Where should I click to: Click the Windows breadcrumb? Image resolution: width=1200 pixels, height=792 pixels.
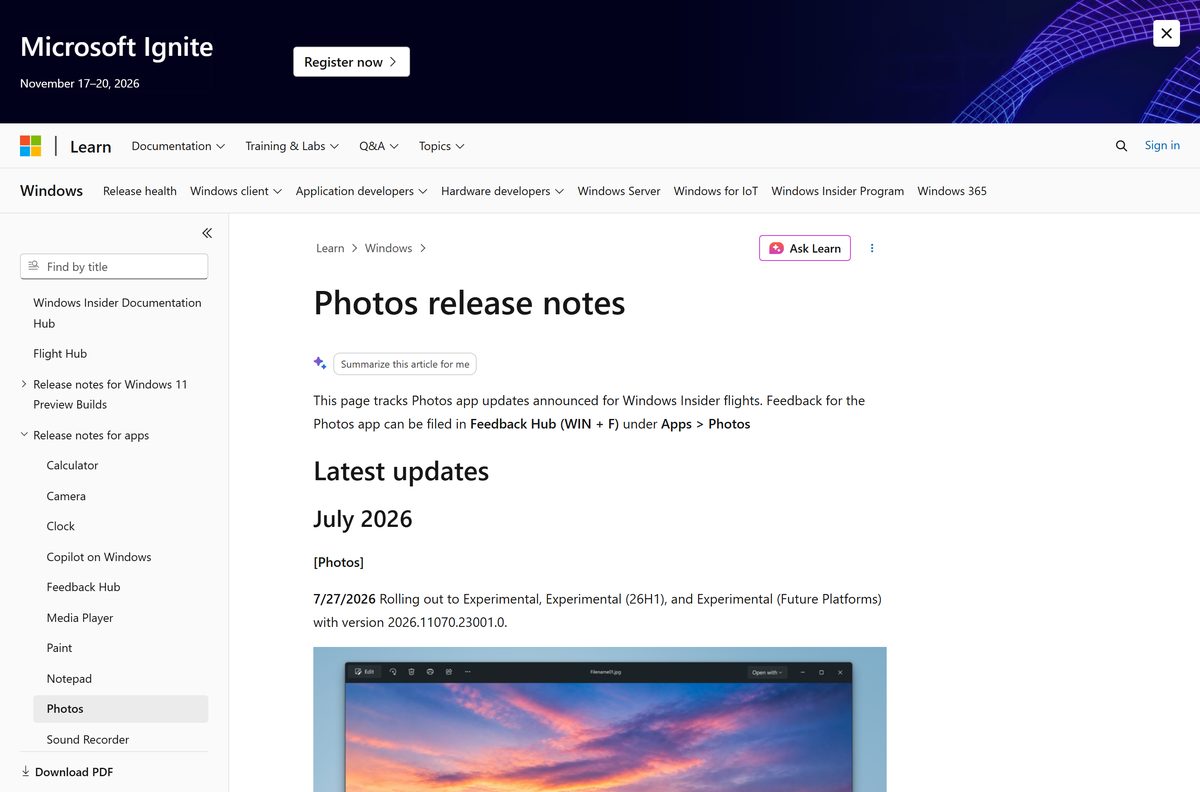click(x=388, y=248)
